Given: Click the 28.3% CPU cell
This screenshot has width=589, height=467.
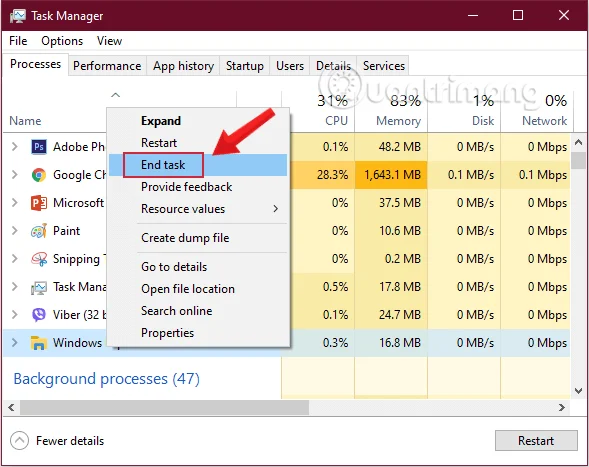Looking at the screenshot, I should [x=318, y=175].
